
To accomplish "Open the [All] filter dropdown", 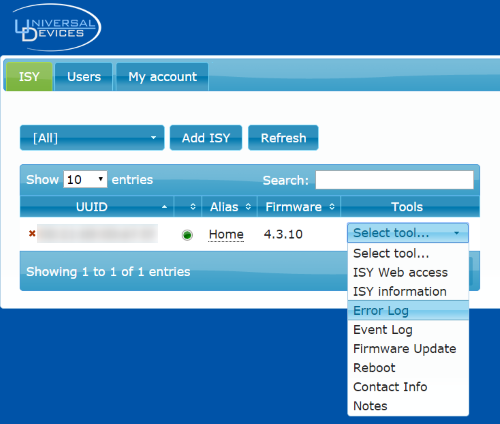I will point(92,138).
